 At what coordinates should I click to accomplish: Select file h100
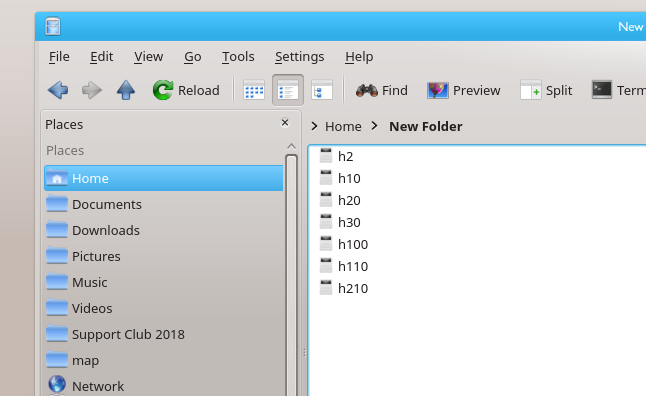coord(353,244)
